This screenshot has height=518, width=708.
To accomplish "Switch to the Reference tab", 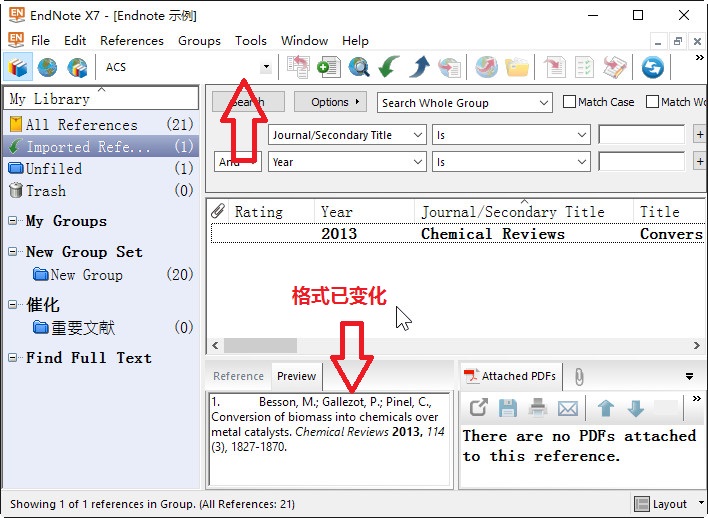I will (x=238, y=376).
